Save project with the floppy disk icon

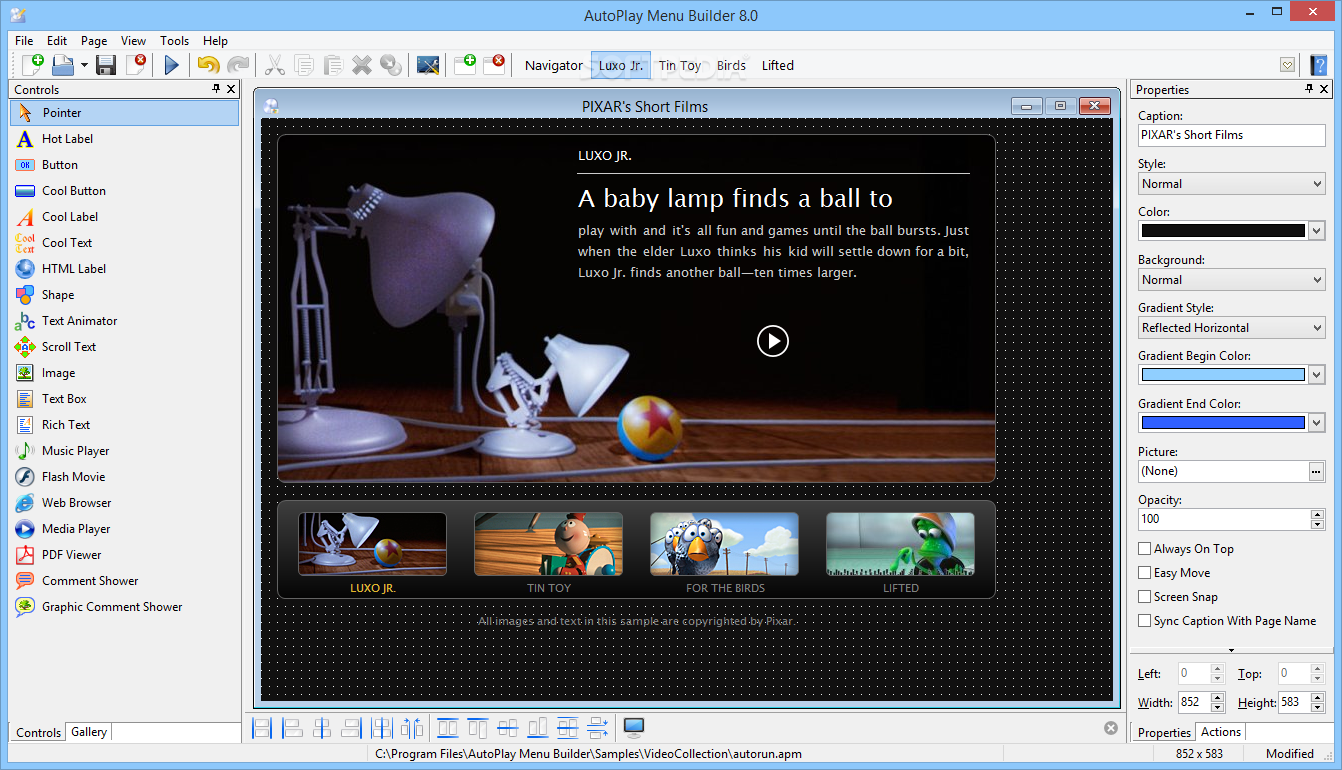click(106, 65)
